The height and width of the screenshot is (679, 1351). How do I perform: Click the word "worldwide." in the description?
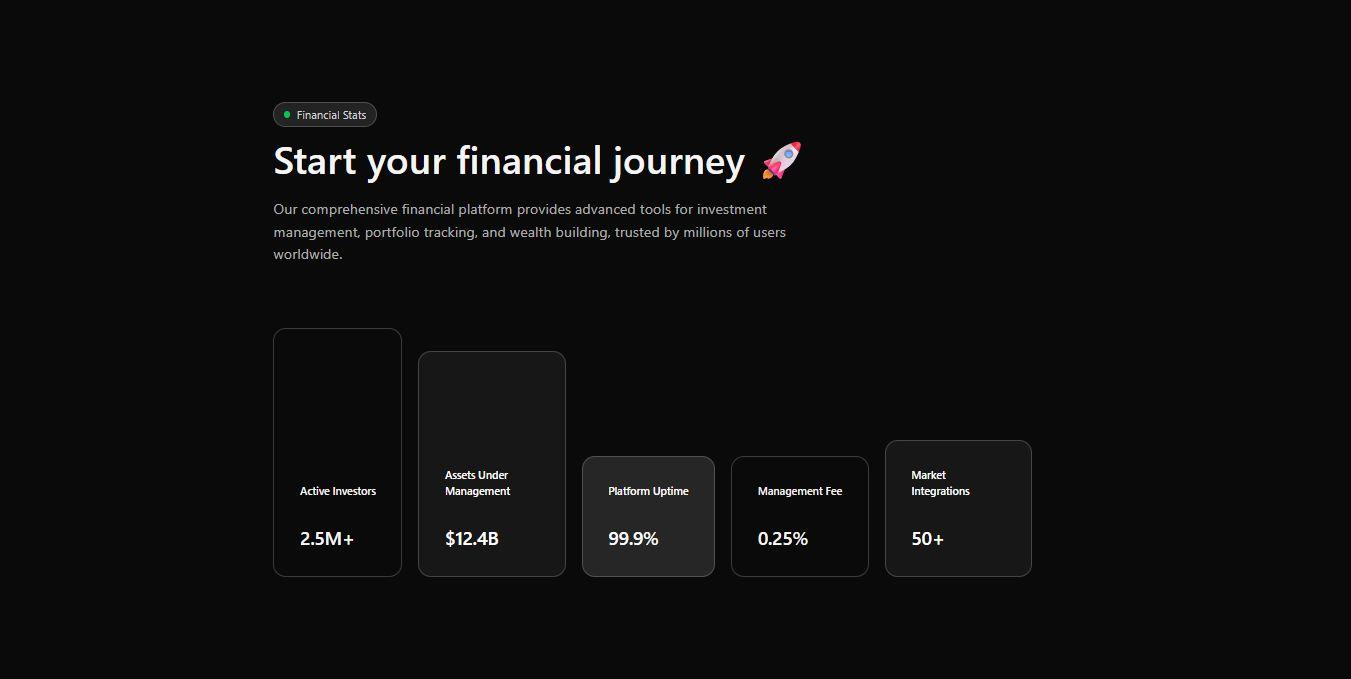pyautogui.click(x=308, y=254)
